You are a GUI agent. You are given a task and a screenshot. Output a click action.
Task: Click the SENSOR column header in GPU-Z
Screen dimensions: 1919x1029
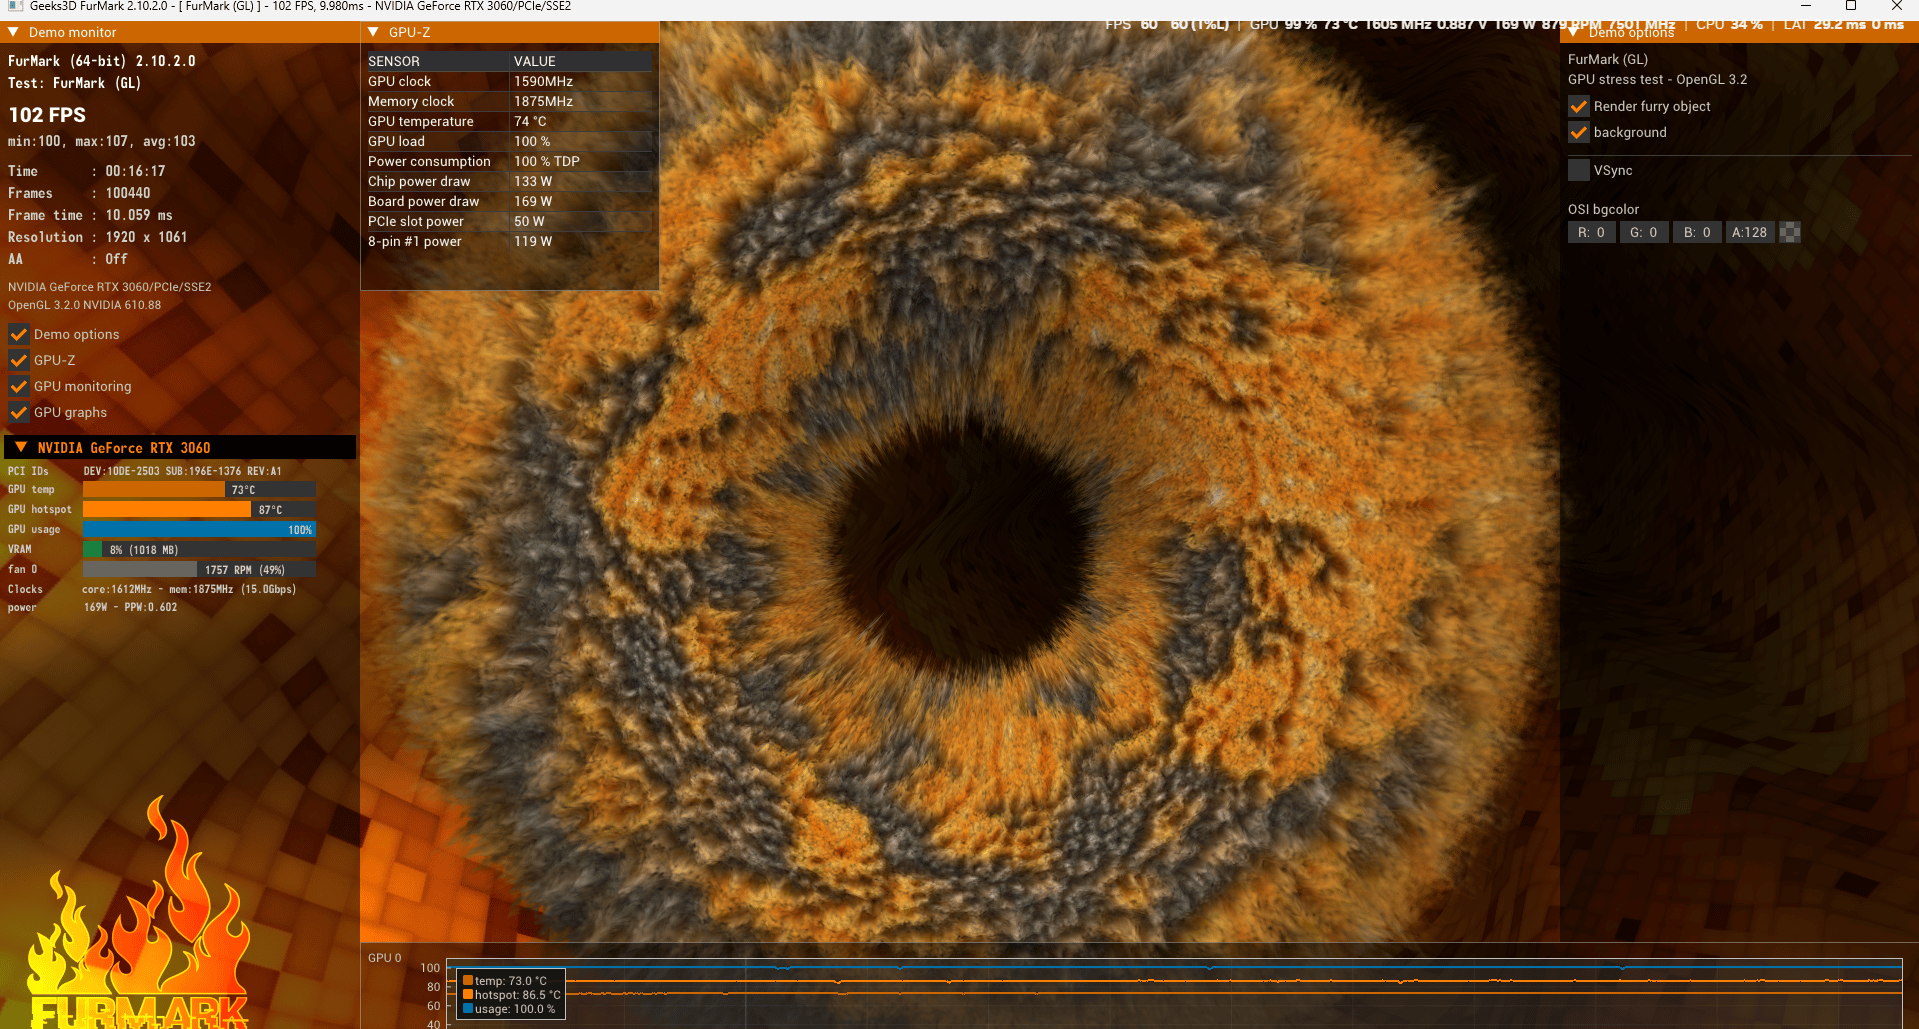(437, 61)
